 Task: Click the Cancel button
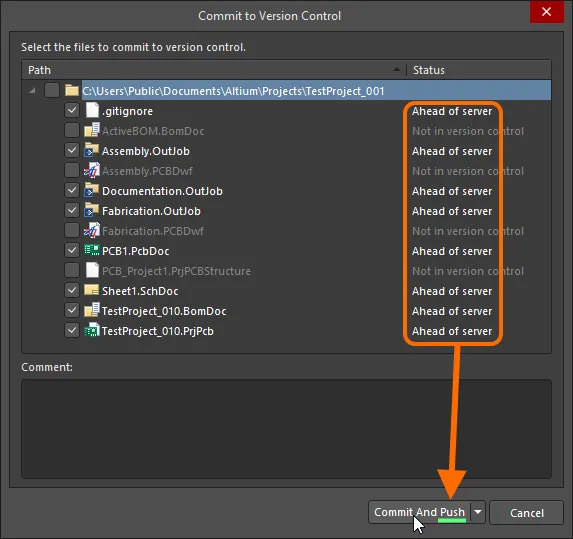(x=527, y=513)
